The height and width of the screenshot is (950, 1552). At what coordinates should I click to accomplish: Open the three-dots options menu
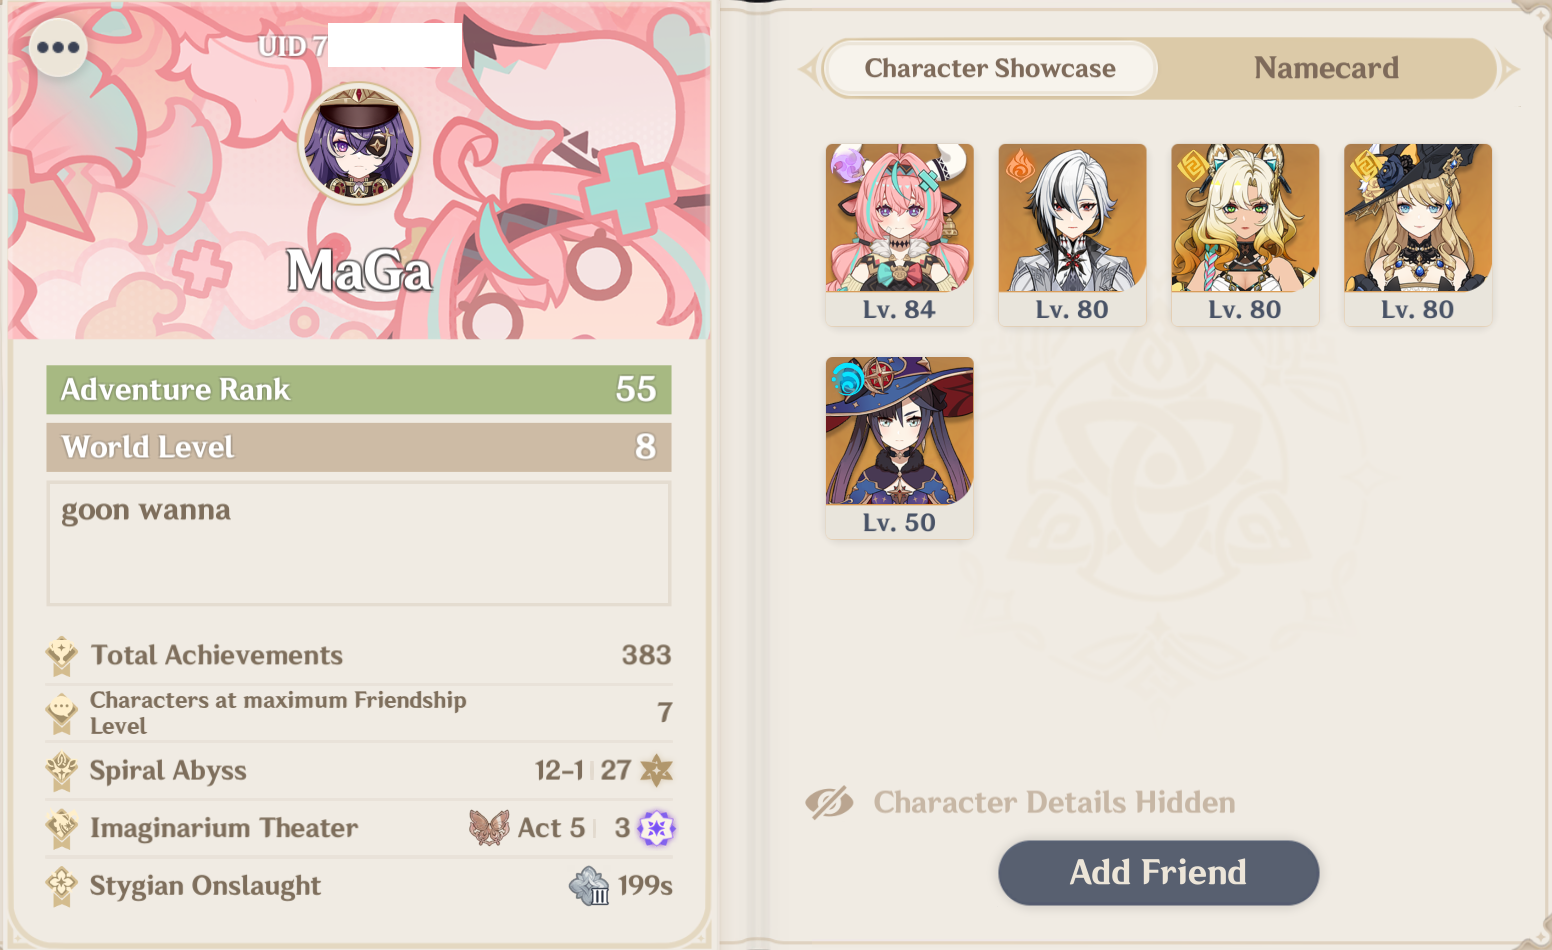tap(58, 47)
